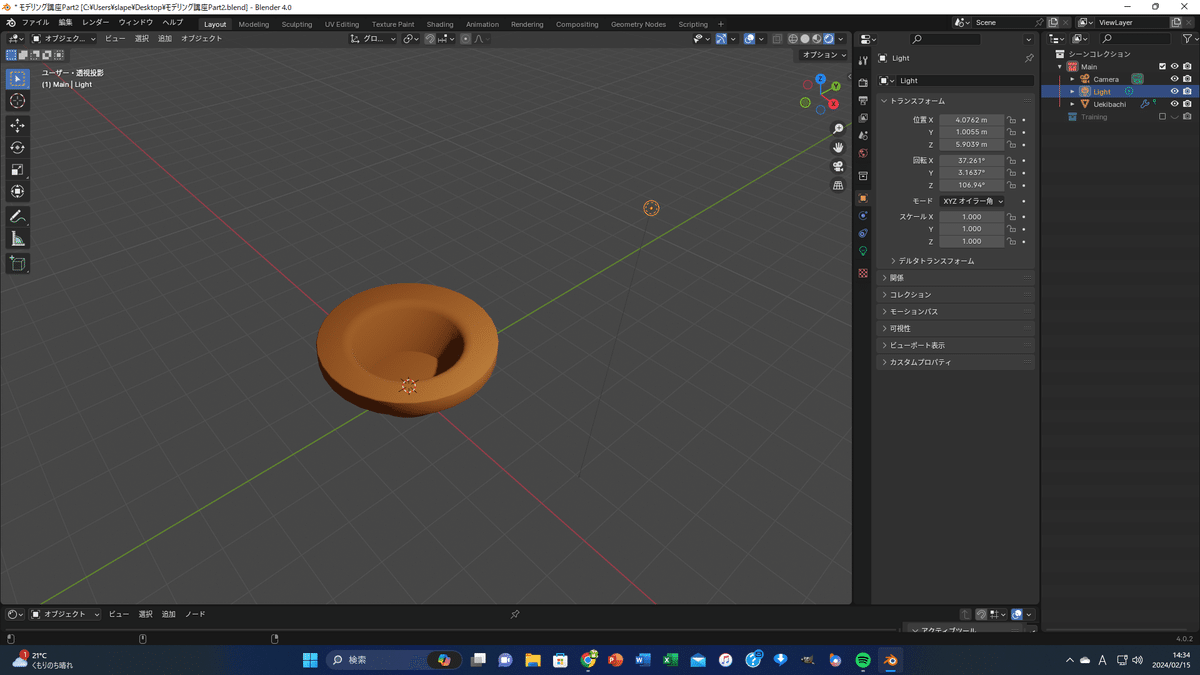Toggle X-ray mode in viewport header
The image size is (1200, 675).
[776, 39]
